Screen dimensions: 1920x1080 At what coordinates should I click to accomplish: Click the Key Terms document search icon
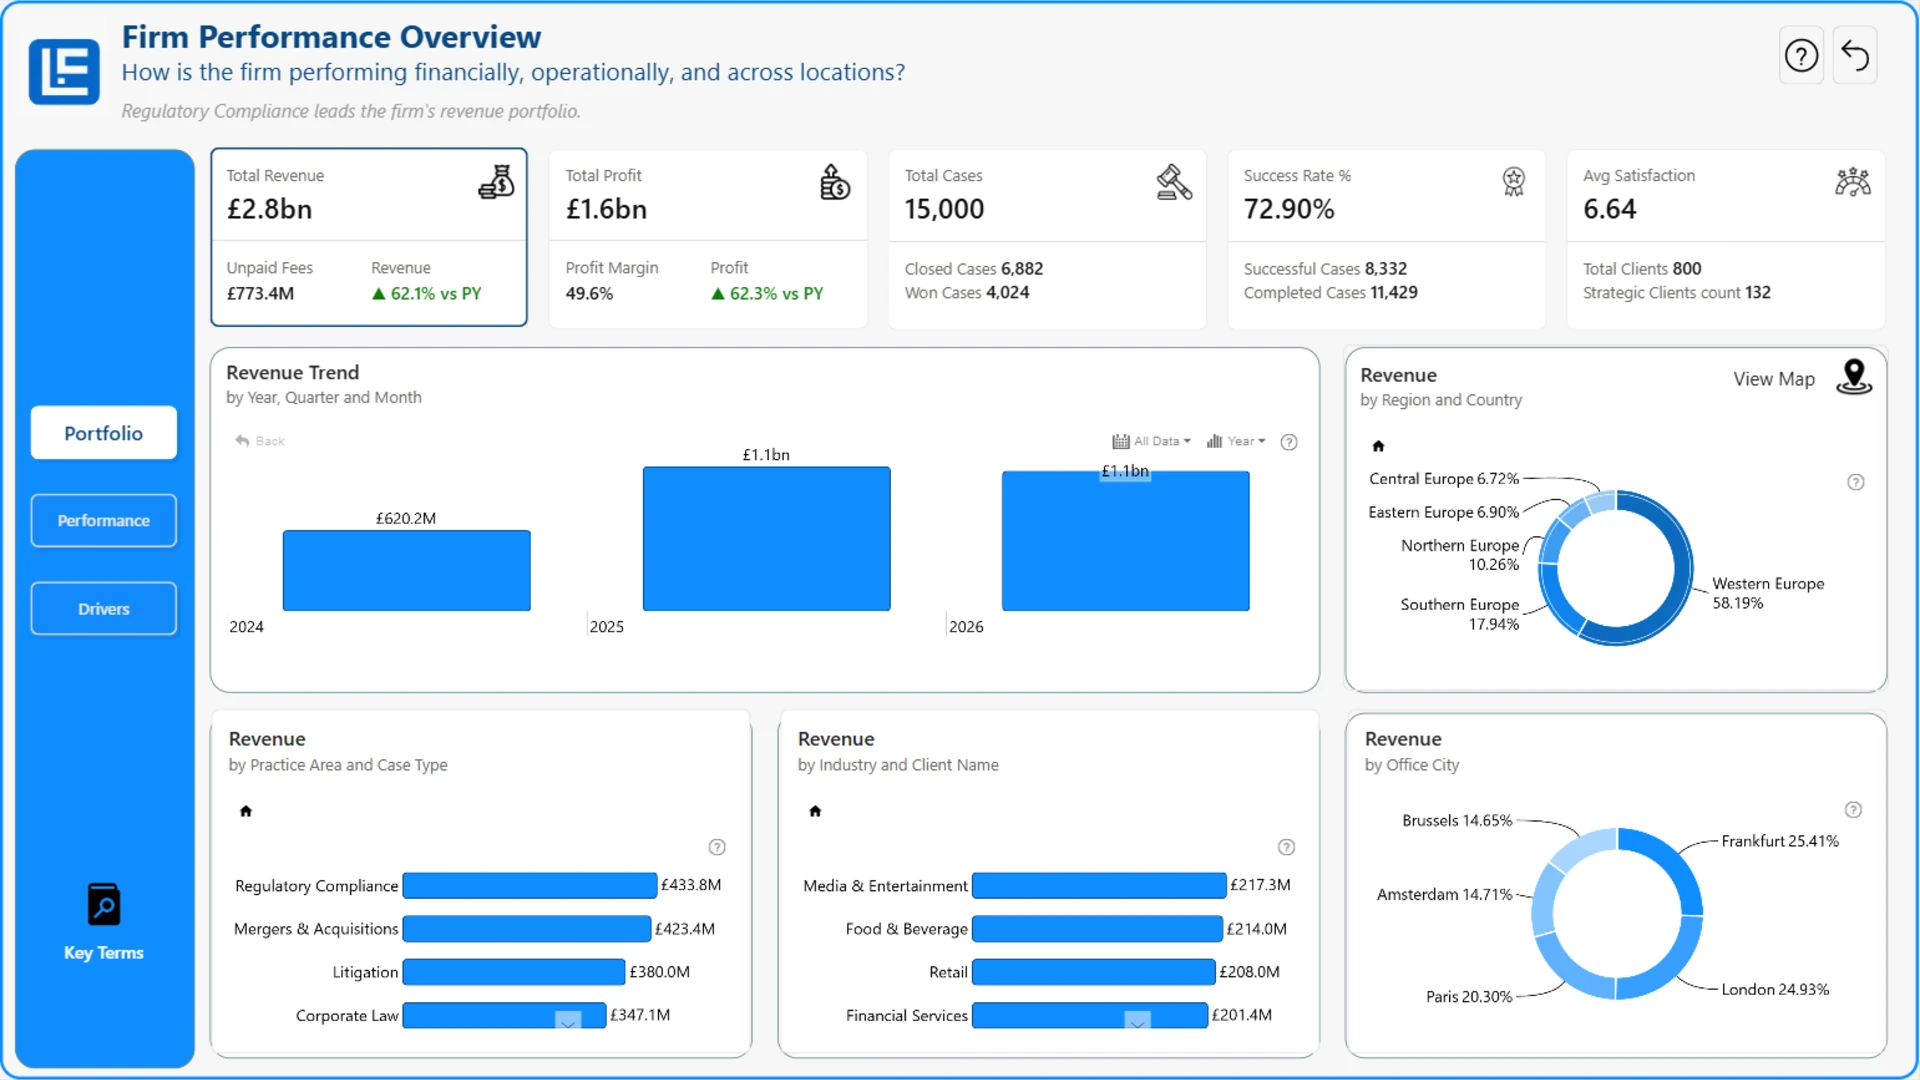104,905
